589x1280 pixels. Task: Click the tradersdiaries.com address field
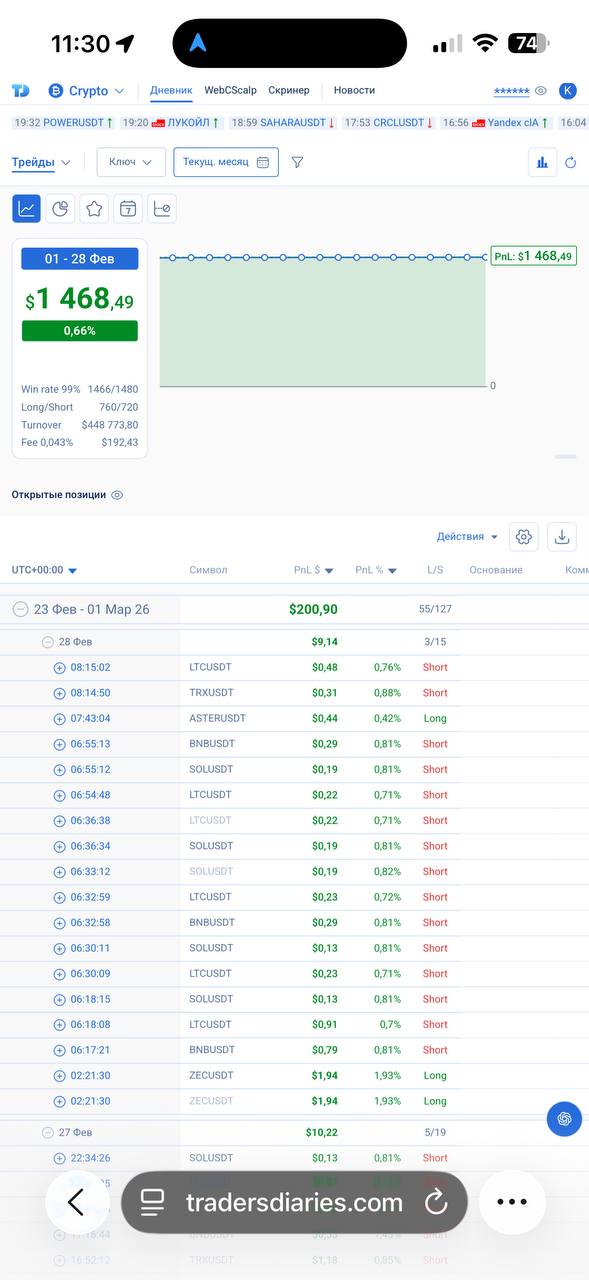tap(294, 1202)
